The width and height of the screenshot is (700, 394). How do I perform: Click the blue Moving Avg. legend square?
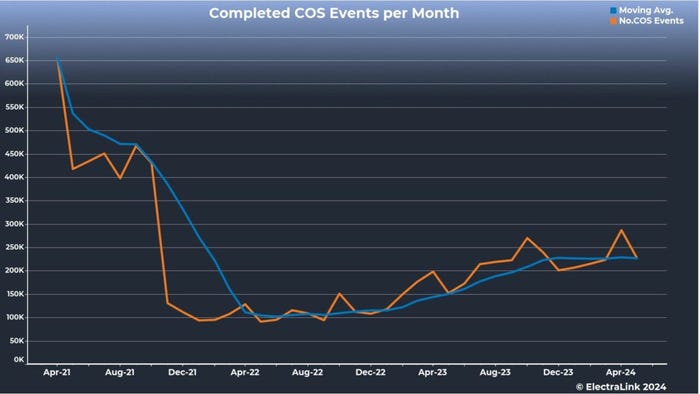pos(614,10)
